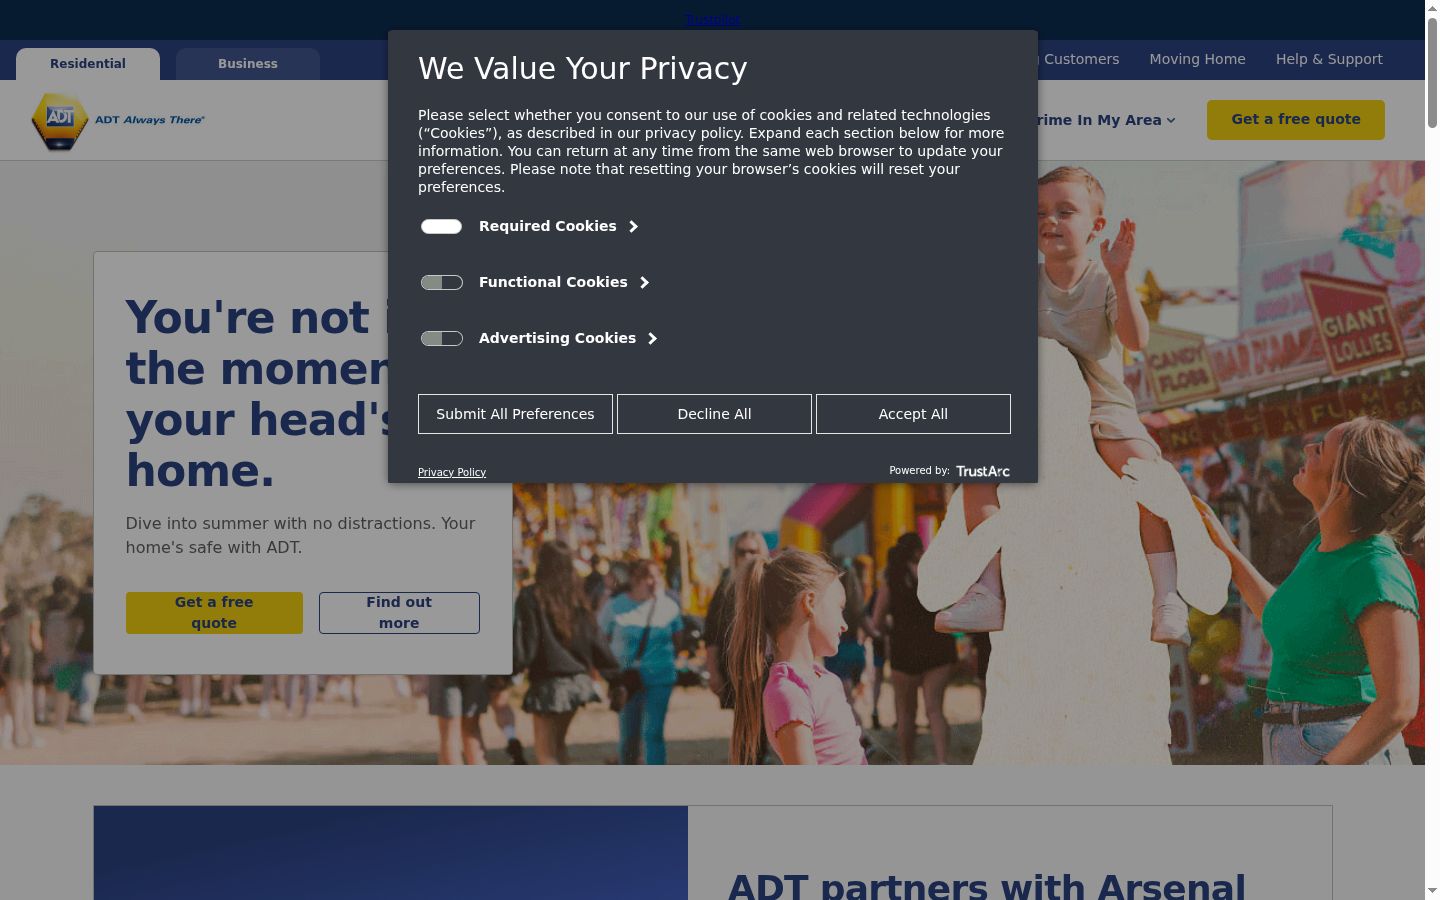Image resolution: width=1440 pixels, height=900 pixels.
Task: Toggle the Required Cookies switch
Action: (x=441, y=226)
